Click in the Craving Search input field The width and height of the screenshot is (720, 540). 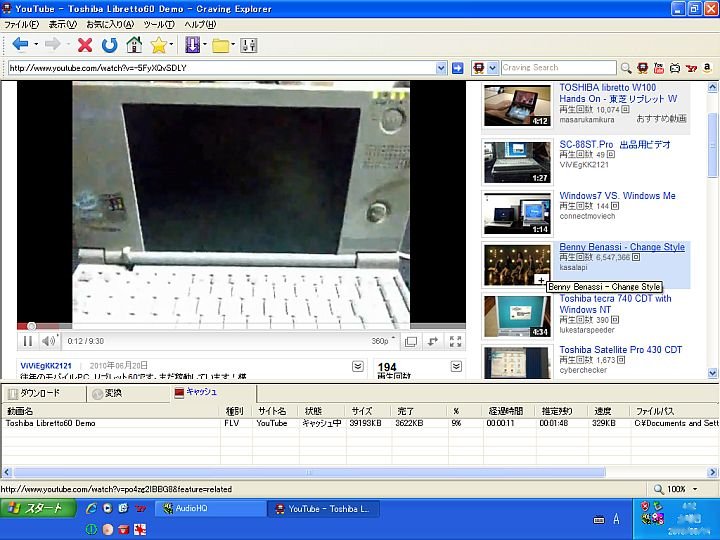(x=558, y=68)
